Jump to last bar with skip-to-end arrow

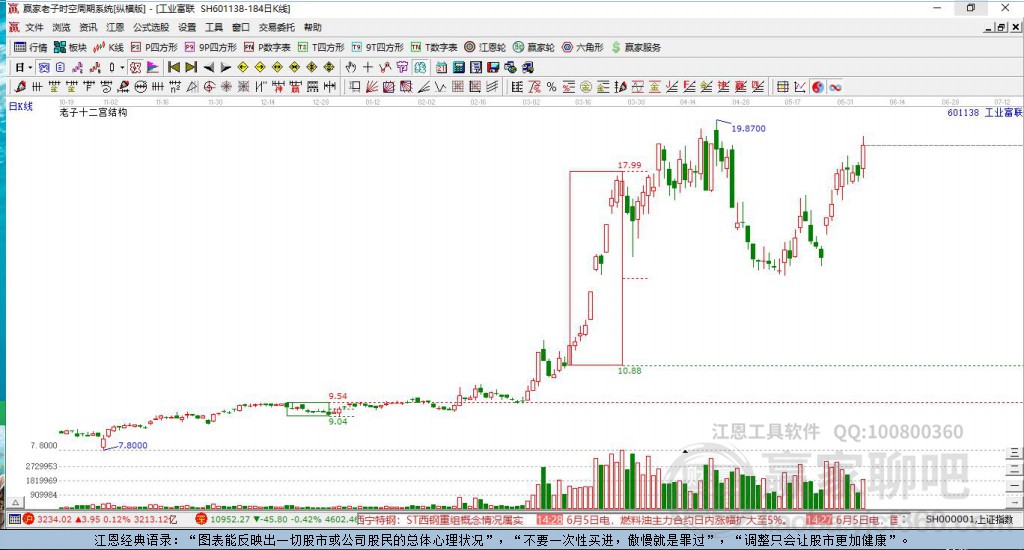pyautogui.click(x=191, y=67)
